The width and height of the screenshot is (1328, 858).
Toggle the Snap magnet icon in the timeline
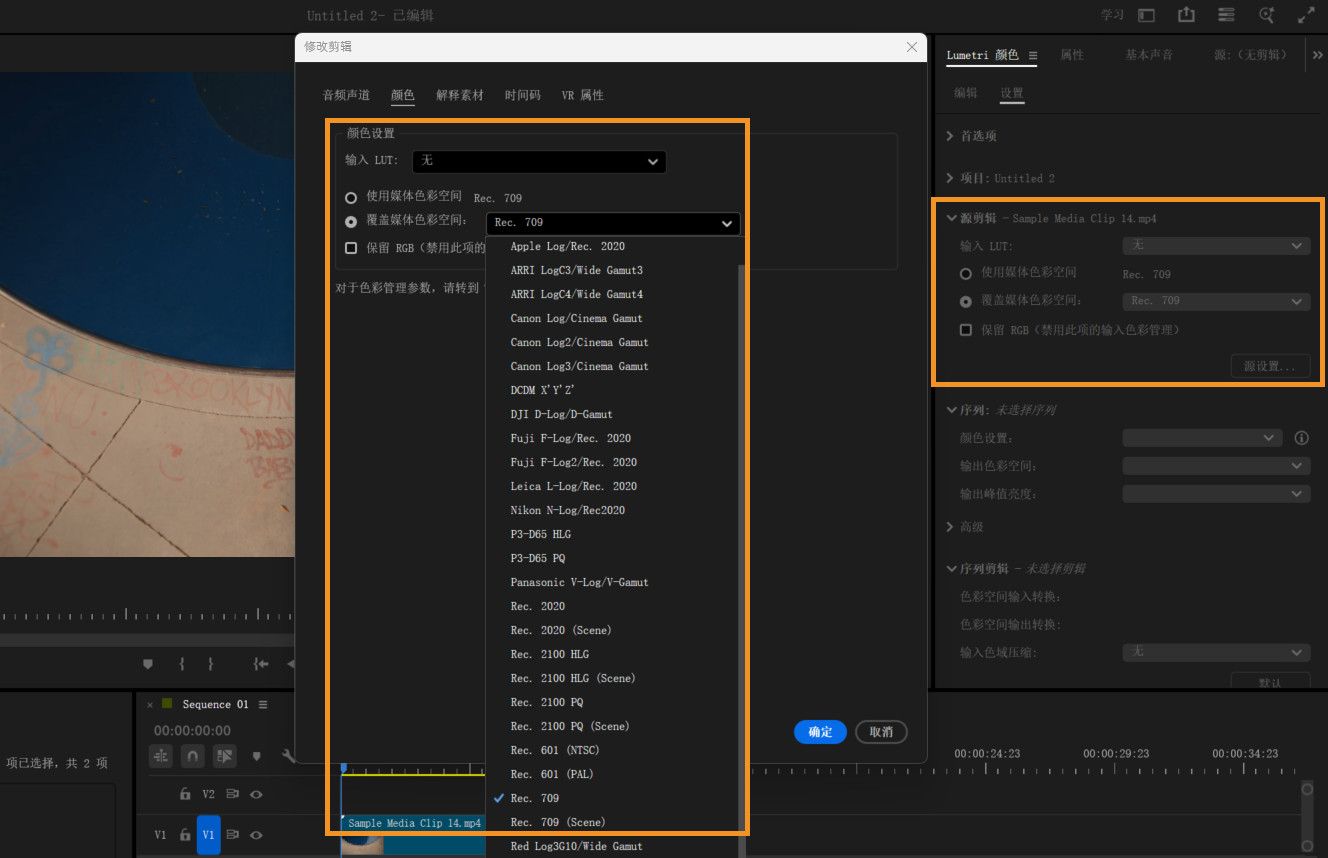(193, 755)
